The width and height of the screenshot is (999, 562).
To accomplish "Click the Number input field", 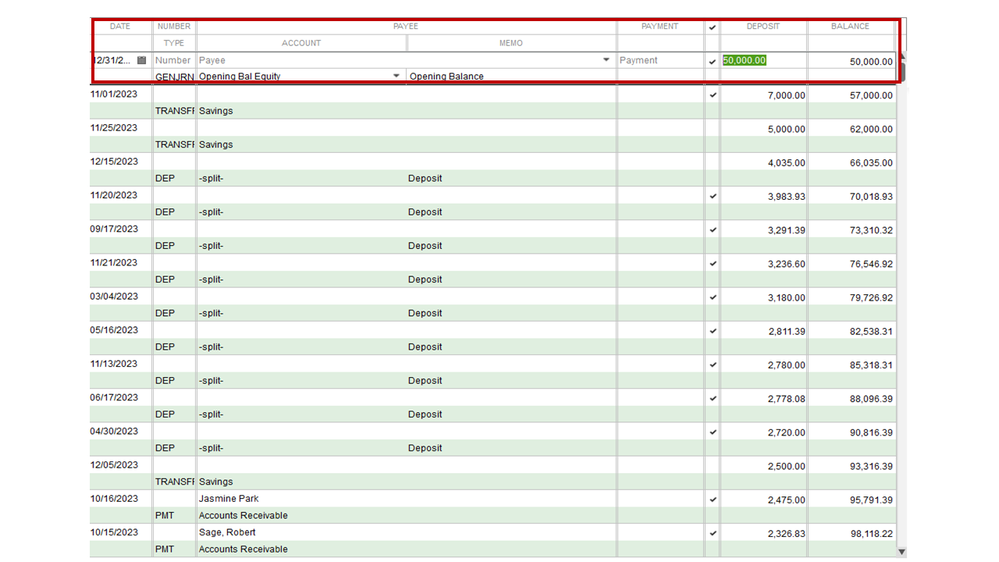I will 173,60.
